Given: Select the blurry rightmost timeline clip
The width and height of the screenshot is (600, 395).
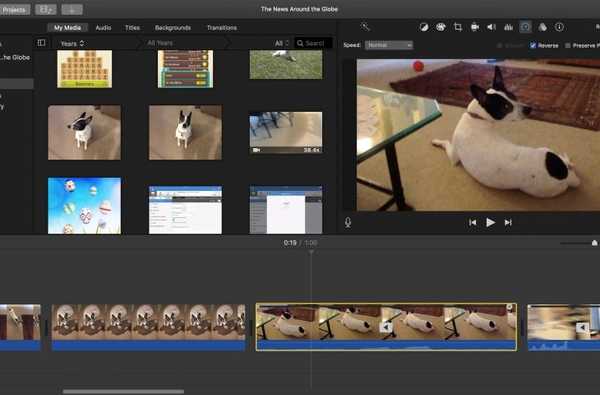Looking at the screenshot, I should [564, 327].
